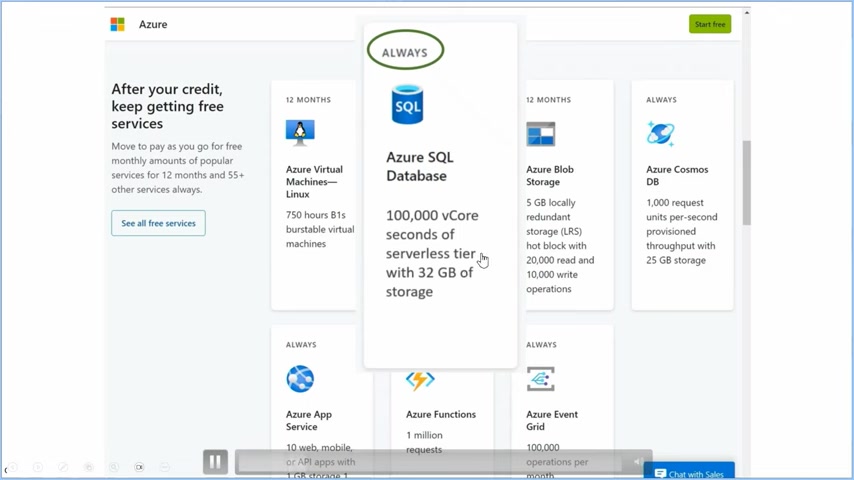Click the Azure Event Grid icon
Viewport: 854px width, 480px height.
(540, 379)
